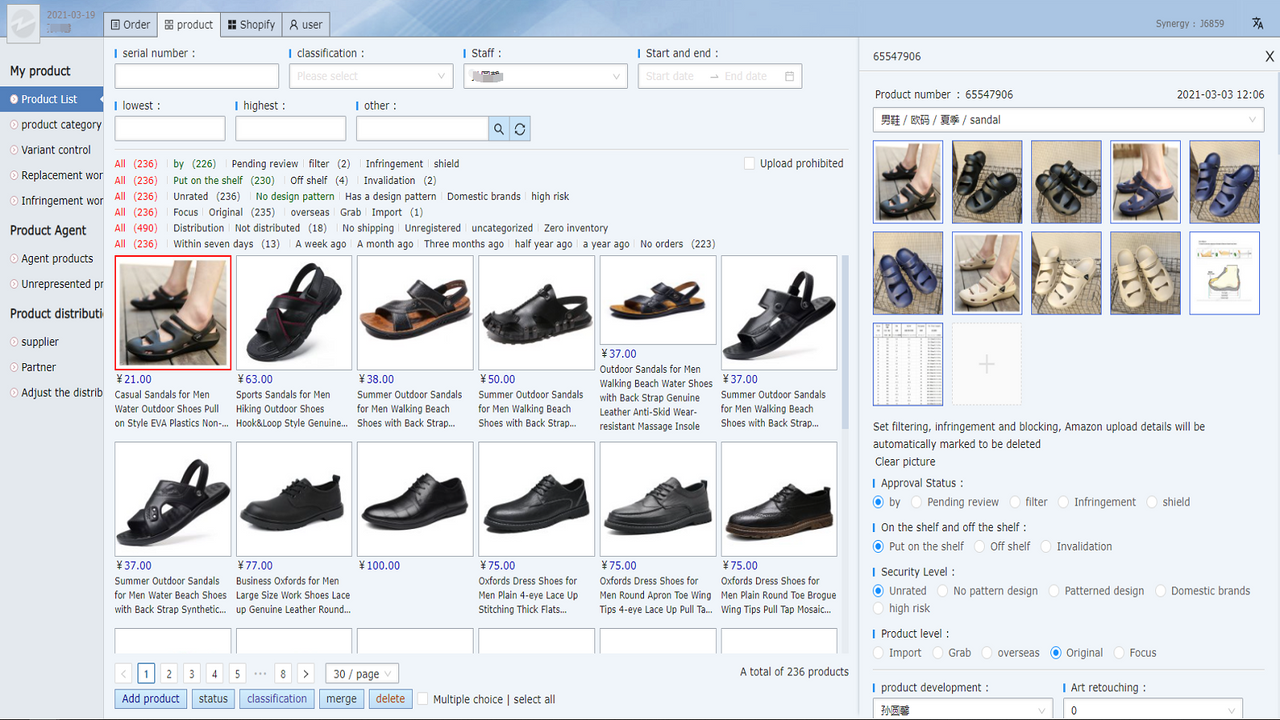Enable the Upload prohibited checkbox
Screen dimensions: 1280x720
coord(748,162)
